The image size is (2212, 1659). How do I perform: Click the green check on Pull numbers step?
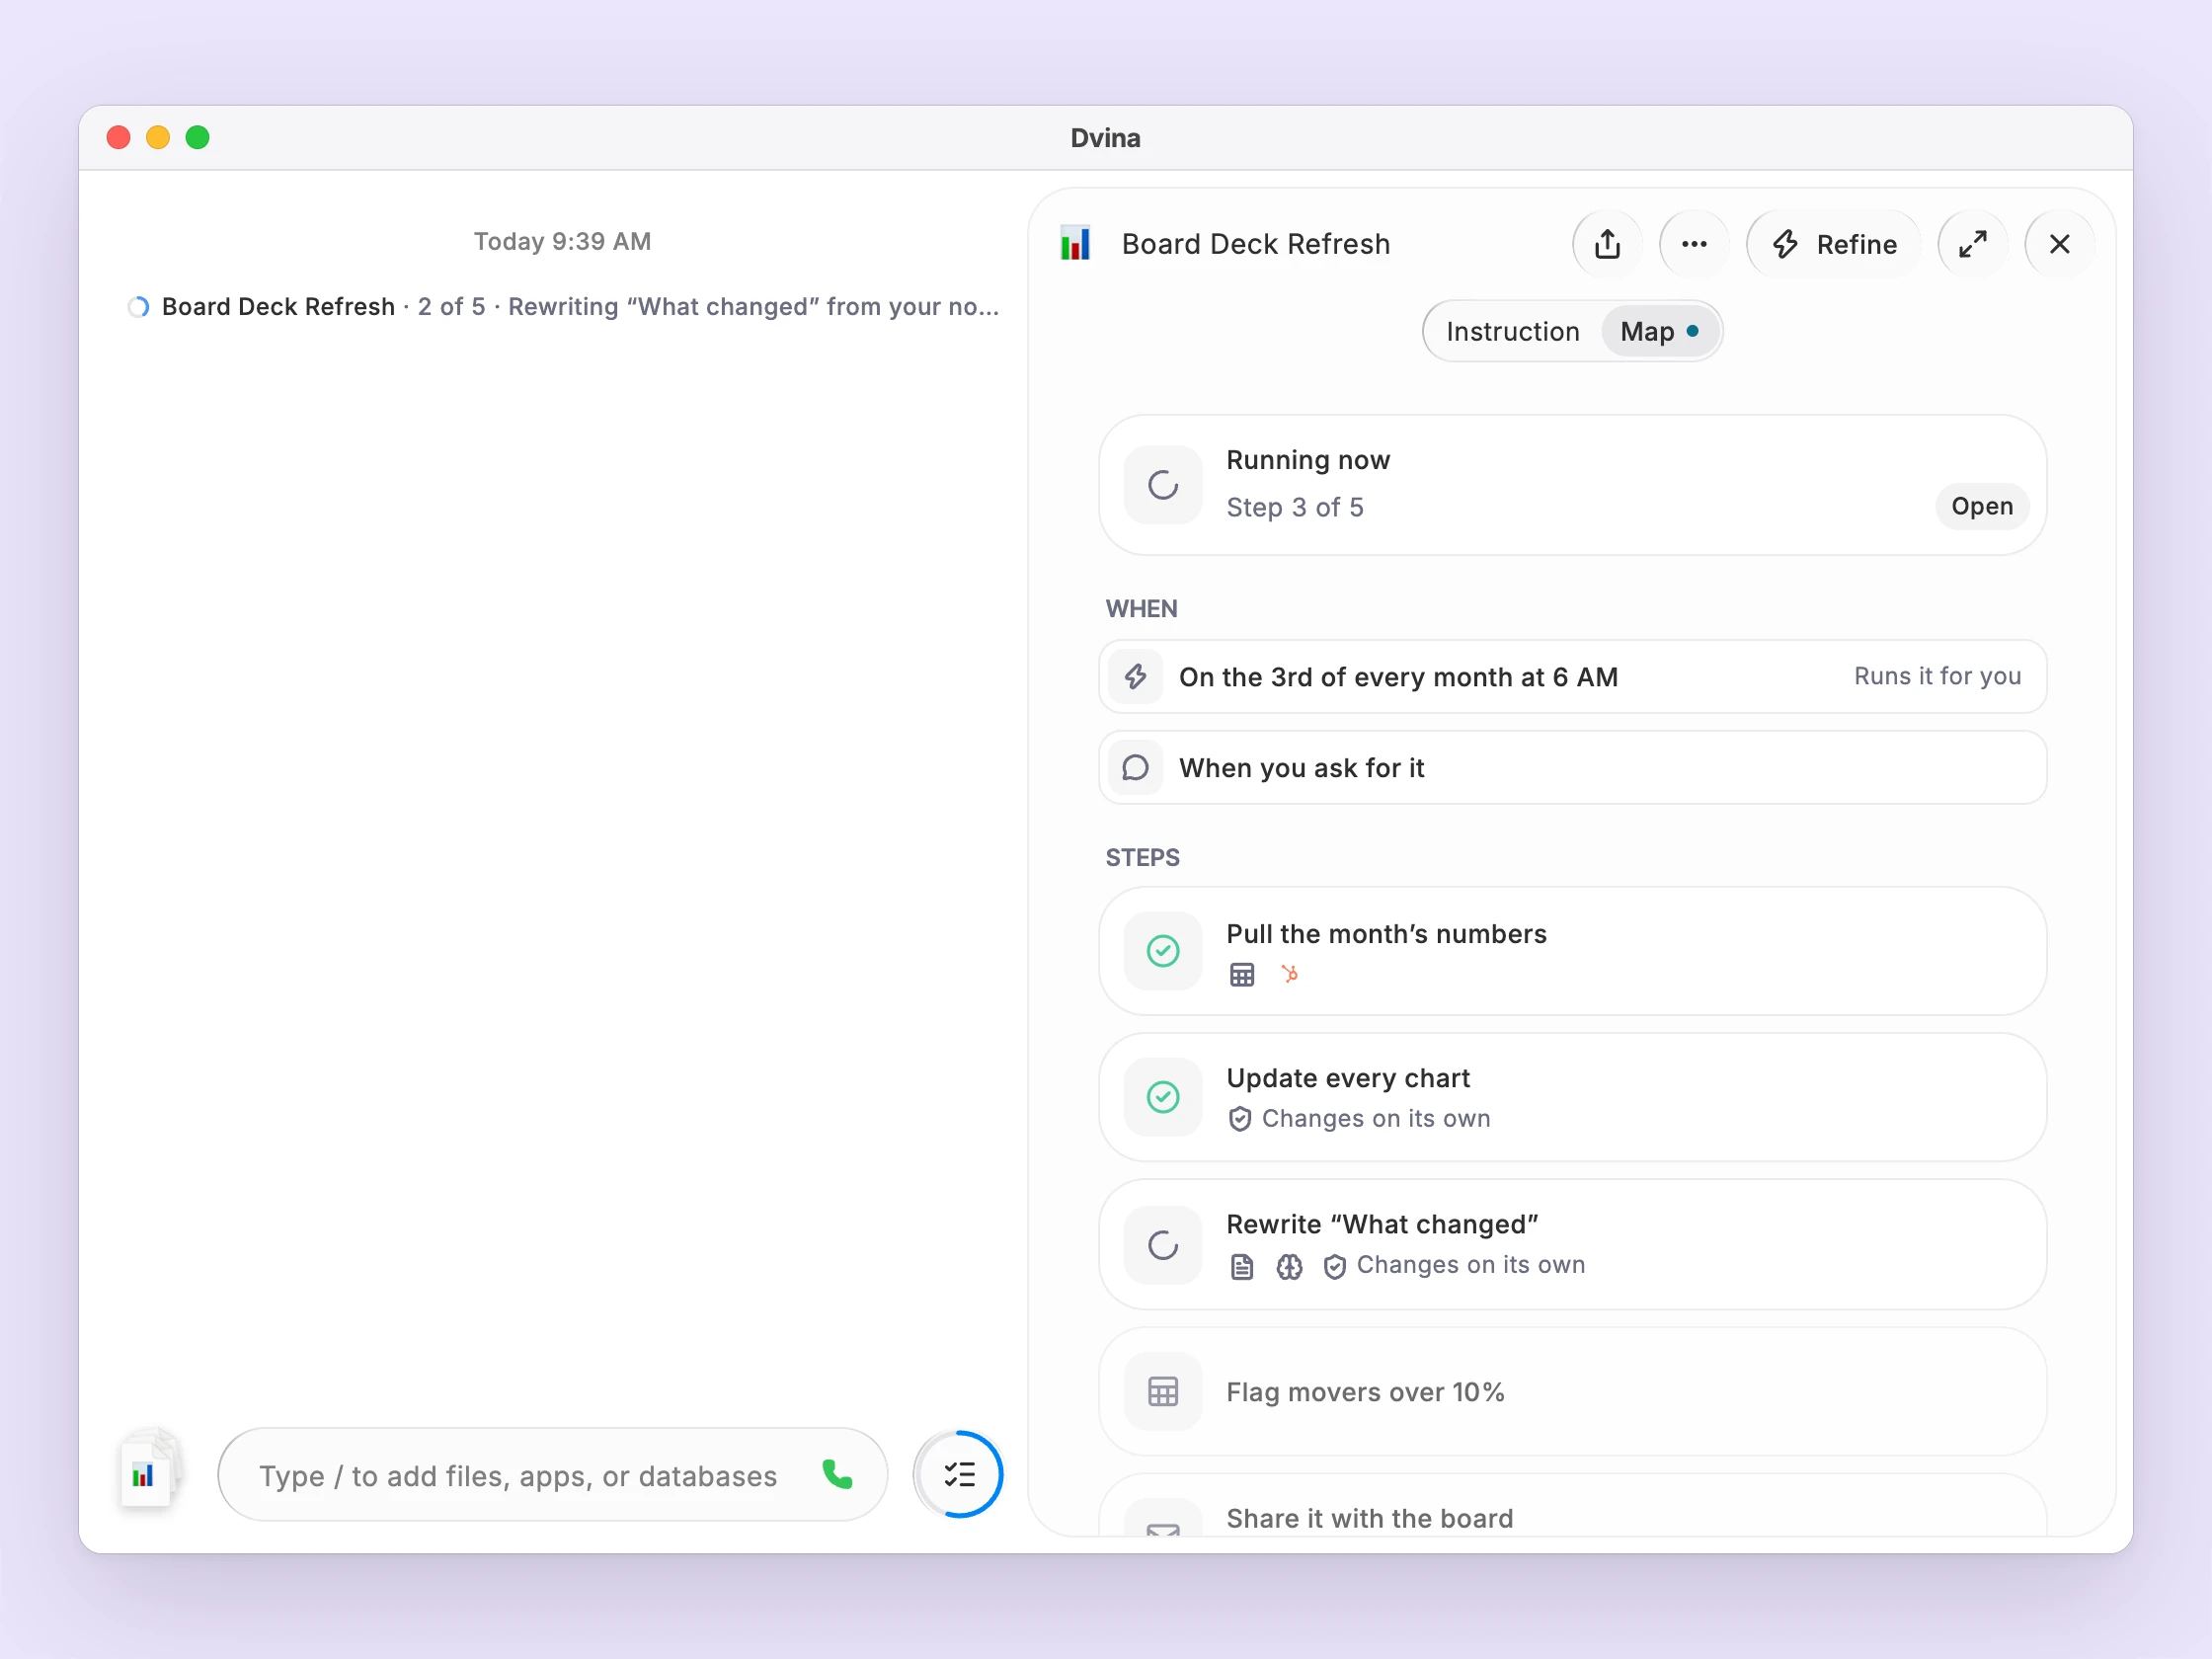(x=1162, y=951)
